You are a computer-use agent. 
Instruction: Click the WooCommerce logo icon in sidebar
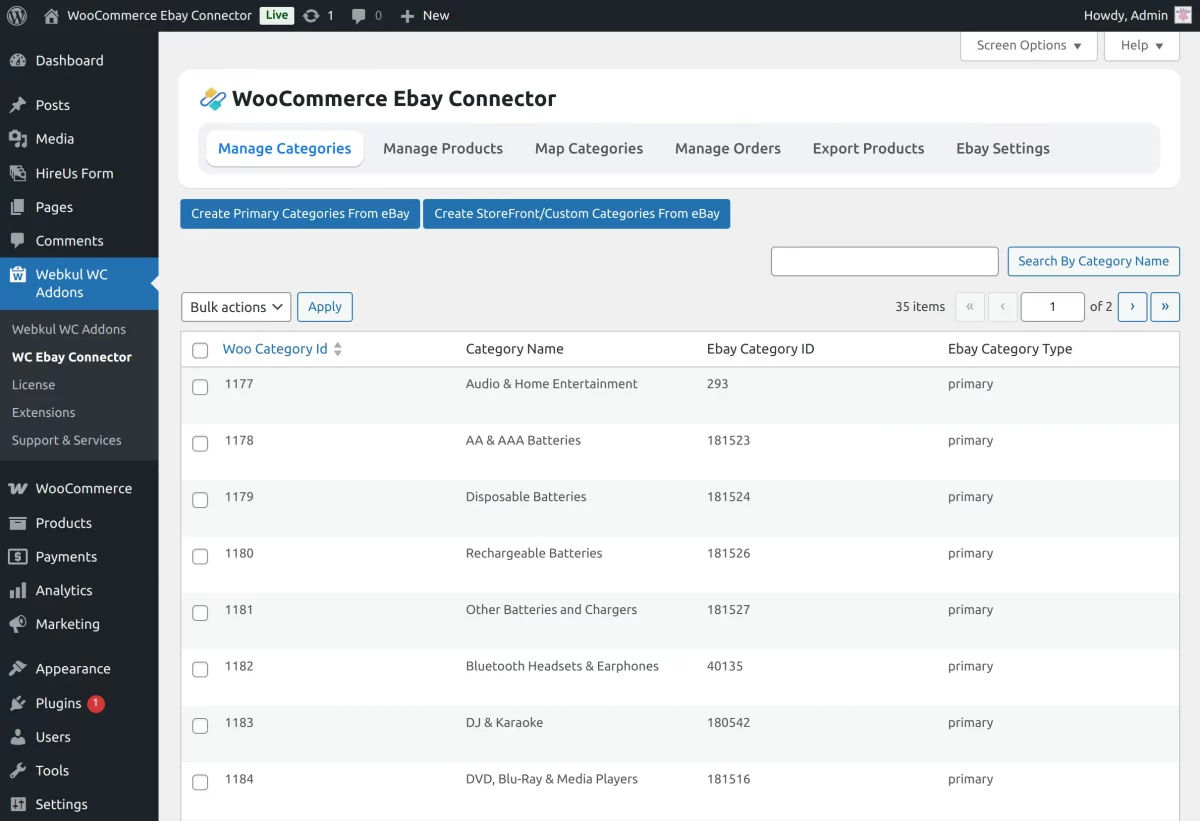tap(18, 489)
